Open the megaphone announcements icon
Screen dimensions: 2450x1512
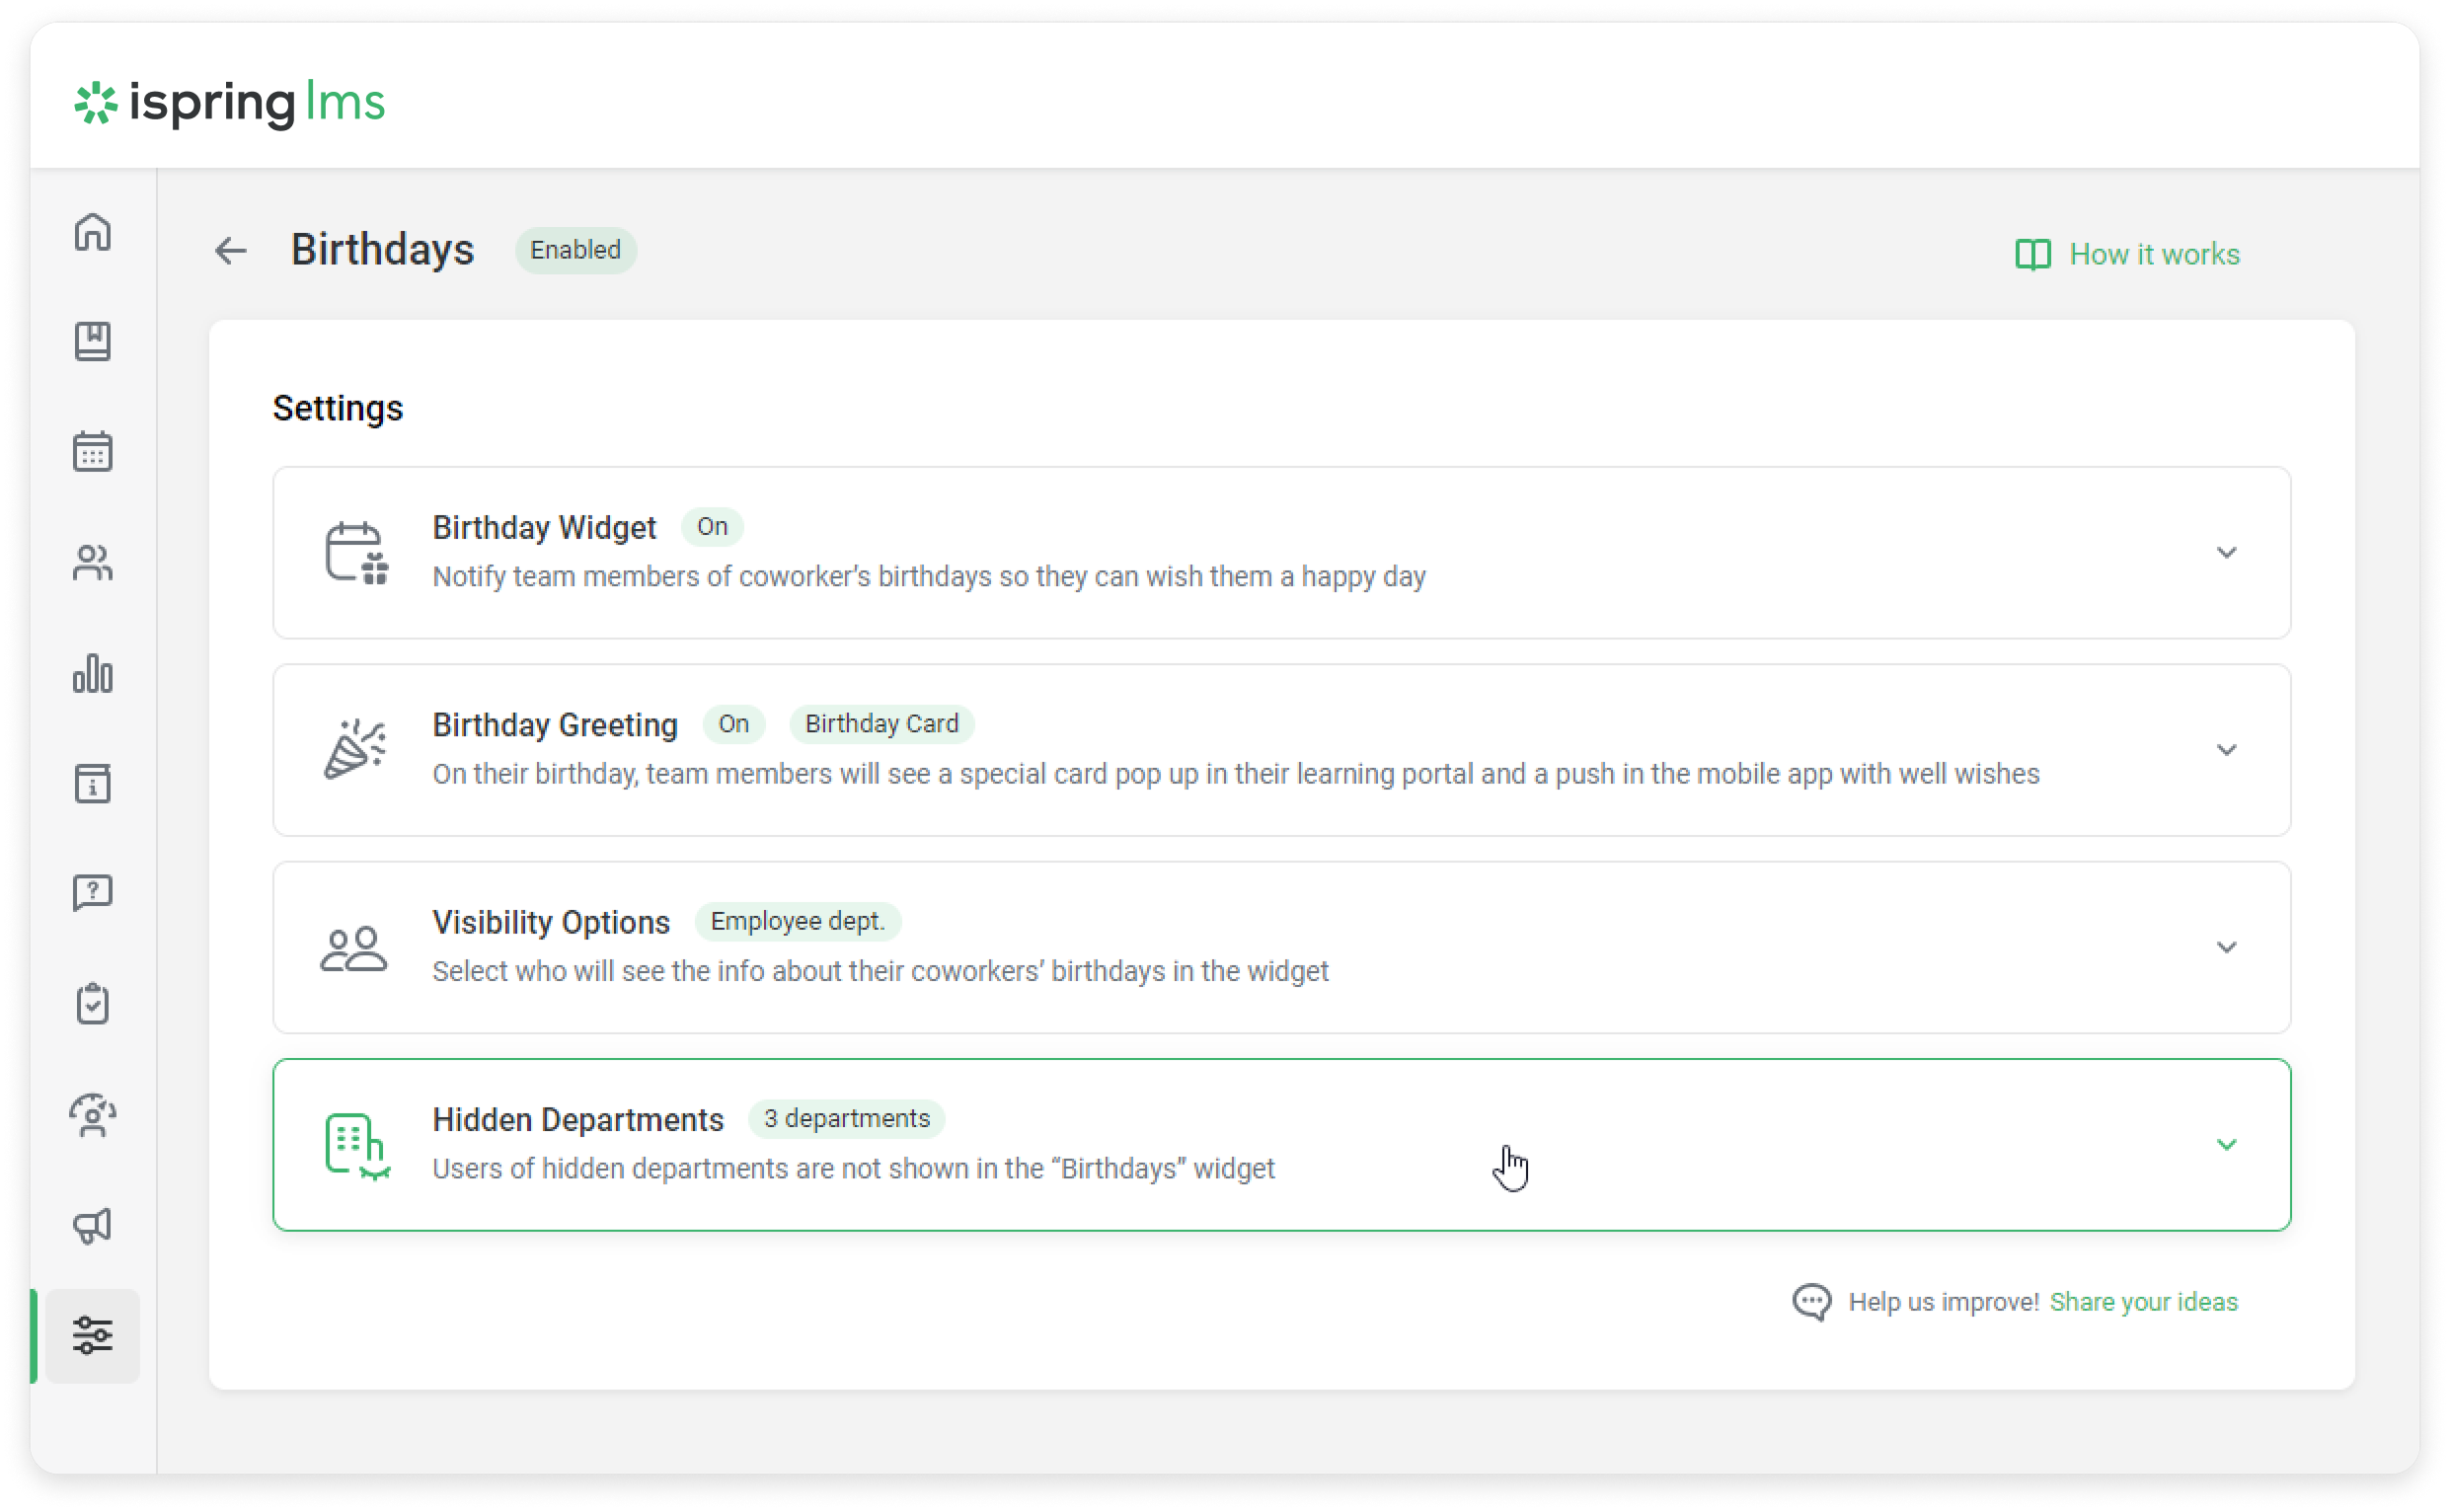[x=93, y=1225]
